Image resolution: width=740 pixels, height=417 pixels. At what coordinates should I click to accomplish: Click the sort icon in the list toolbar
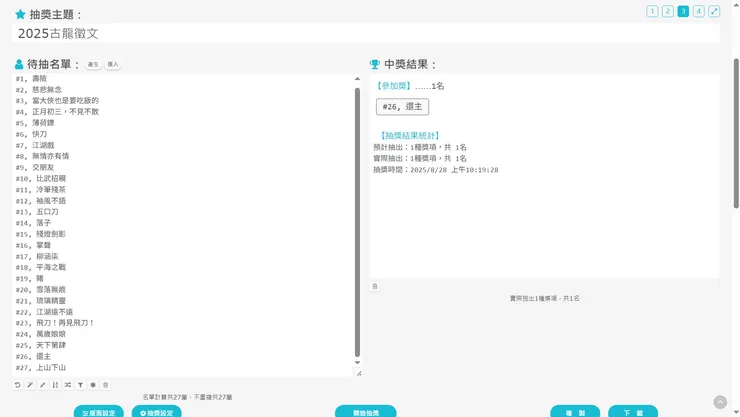(x=55, y=385)
